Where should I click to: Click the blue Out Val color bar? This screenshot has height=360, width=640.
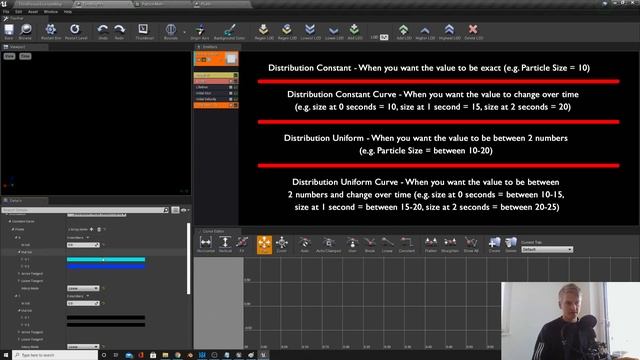[106, 267]
